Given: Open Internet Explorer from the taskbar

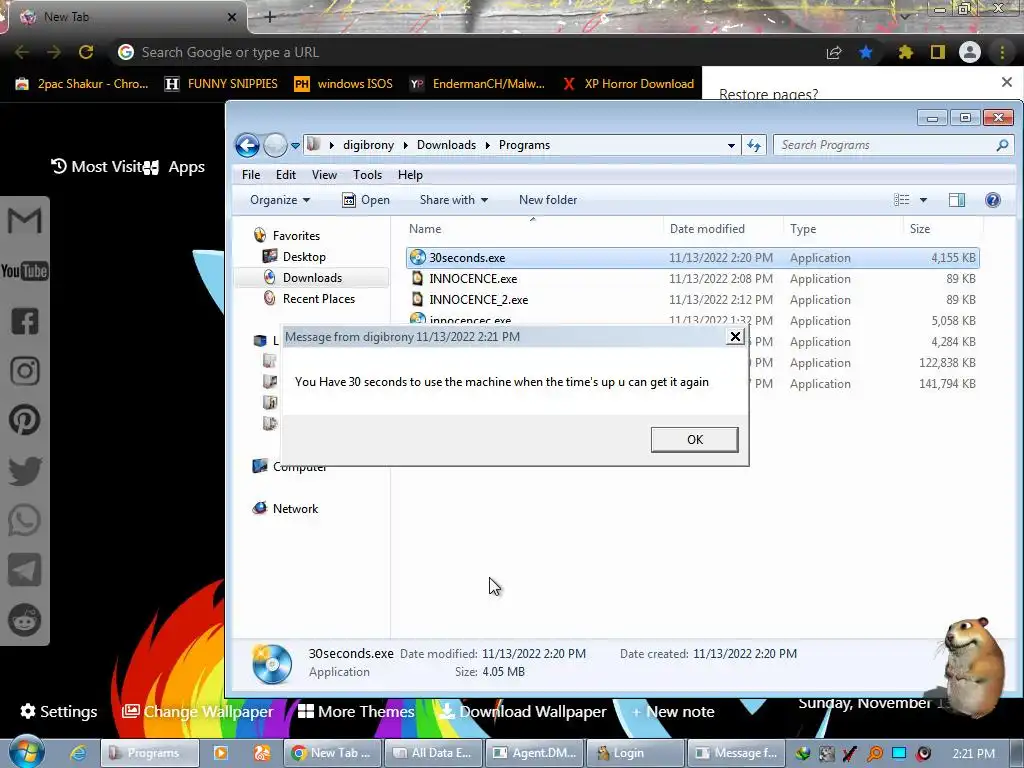Looking at the screenshot, I should [x=78, y=753].
